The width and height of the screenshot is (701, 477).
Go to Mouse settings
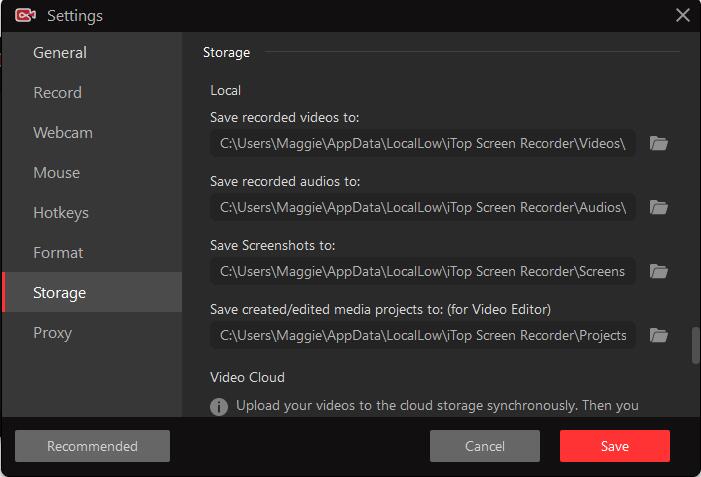coord(56,173)
